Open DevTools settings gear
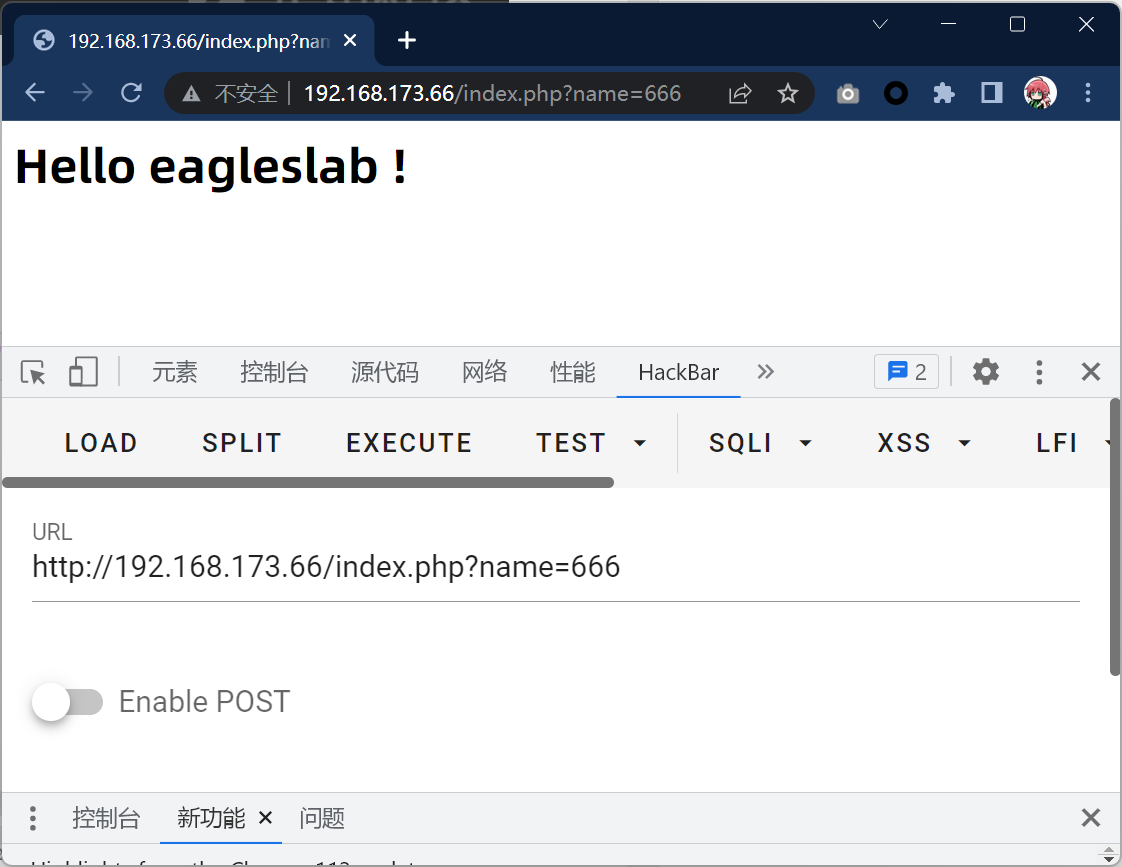The image size is (1122, 867). click(x=986, y=373)
